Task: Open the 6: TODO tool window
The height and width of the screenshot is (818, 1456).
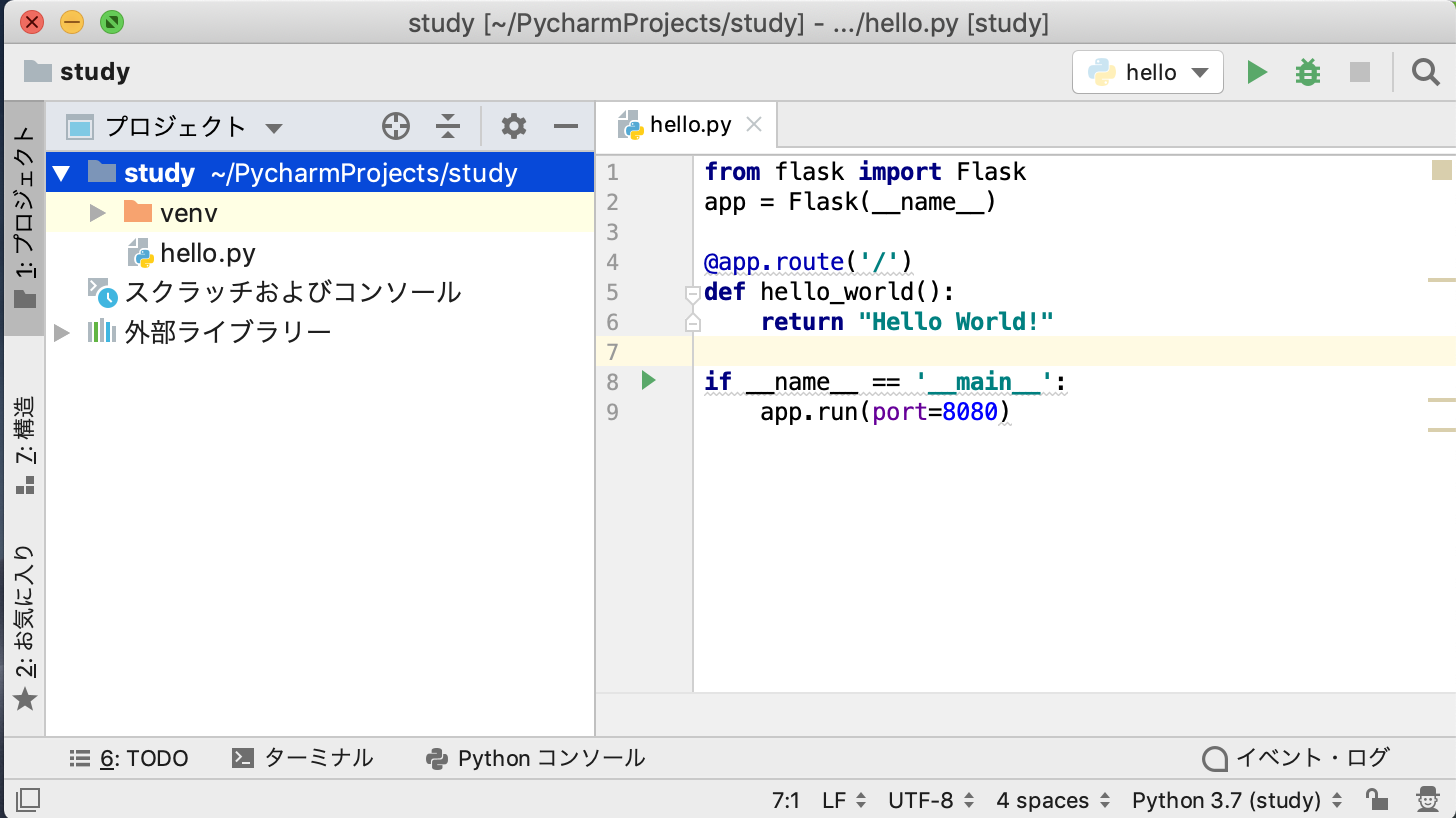Action: point(129,758)
